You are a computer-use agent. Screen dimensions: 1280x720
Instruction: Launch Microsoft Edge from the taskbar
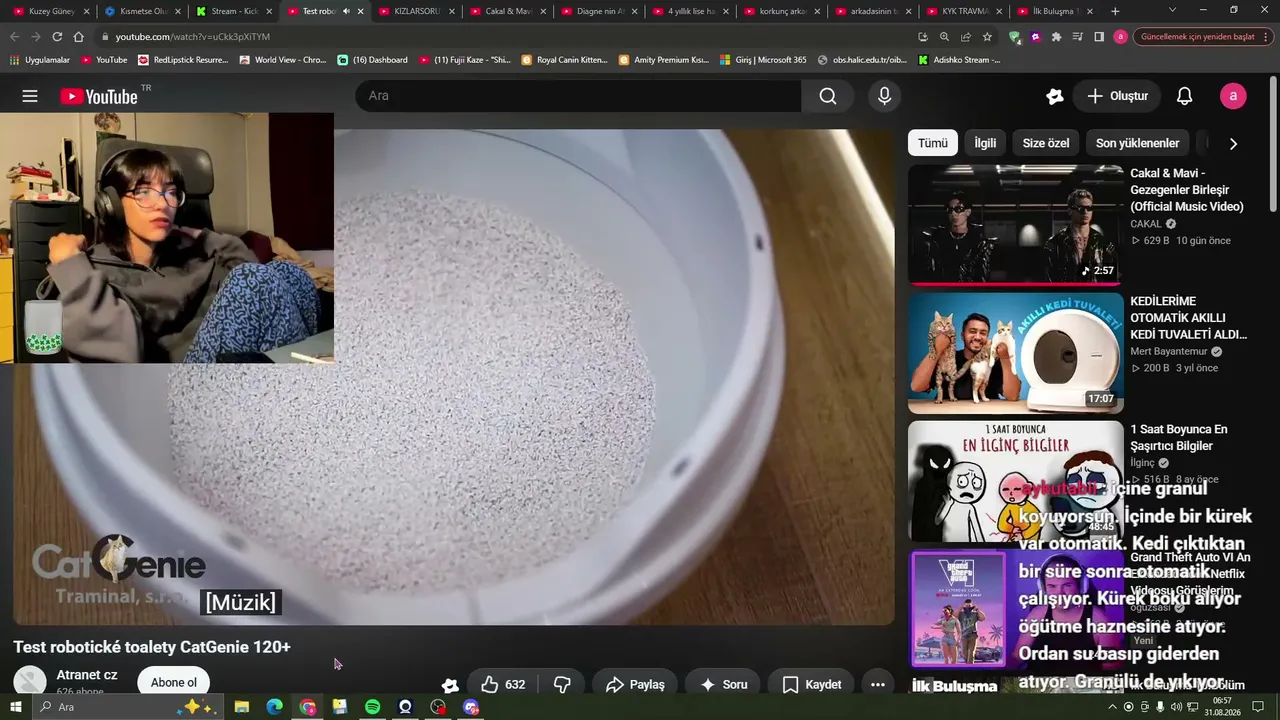(x=274, y=707)
